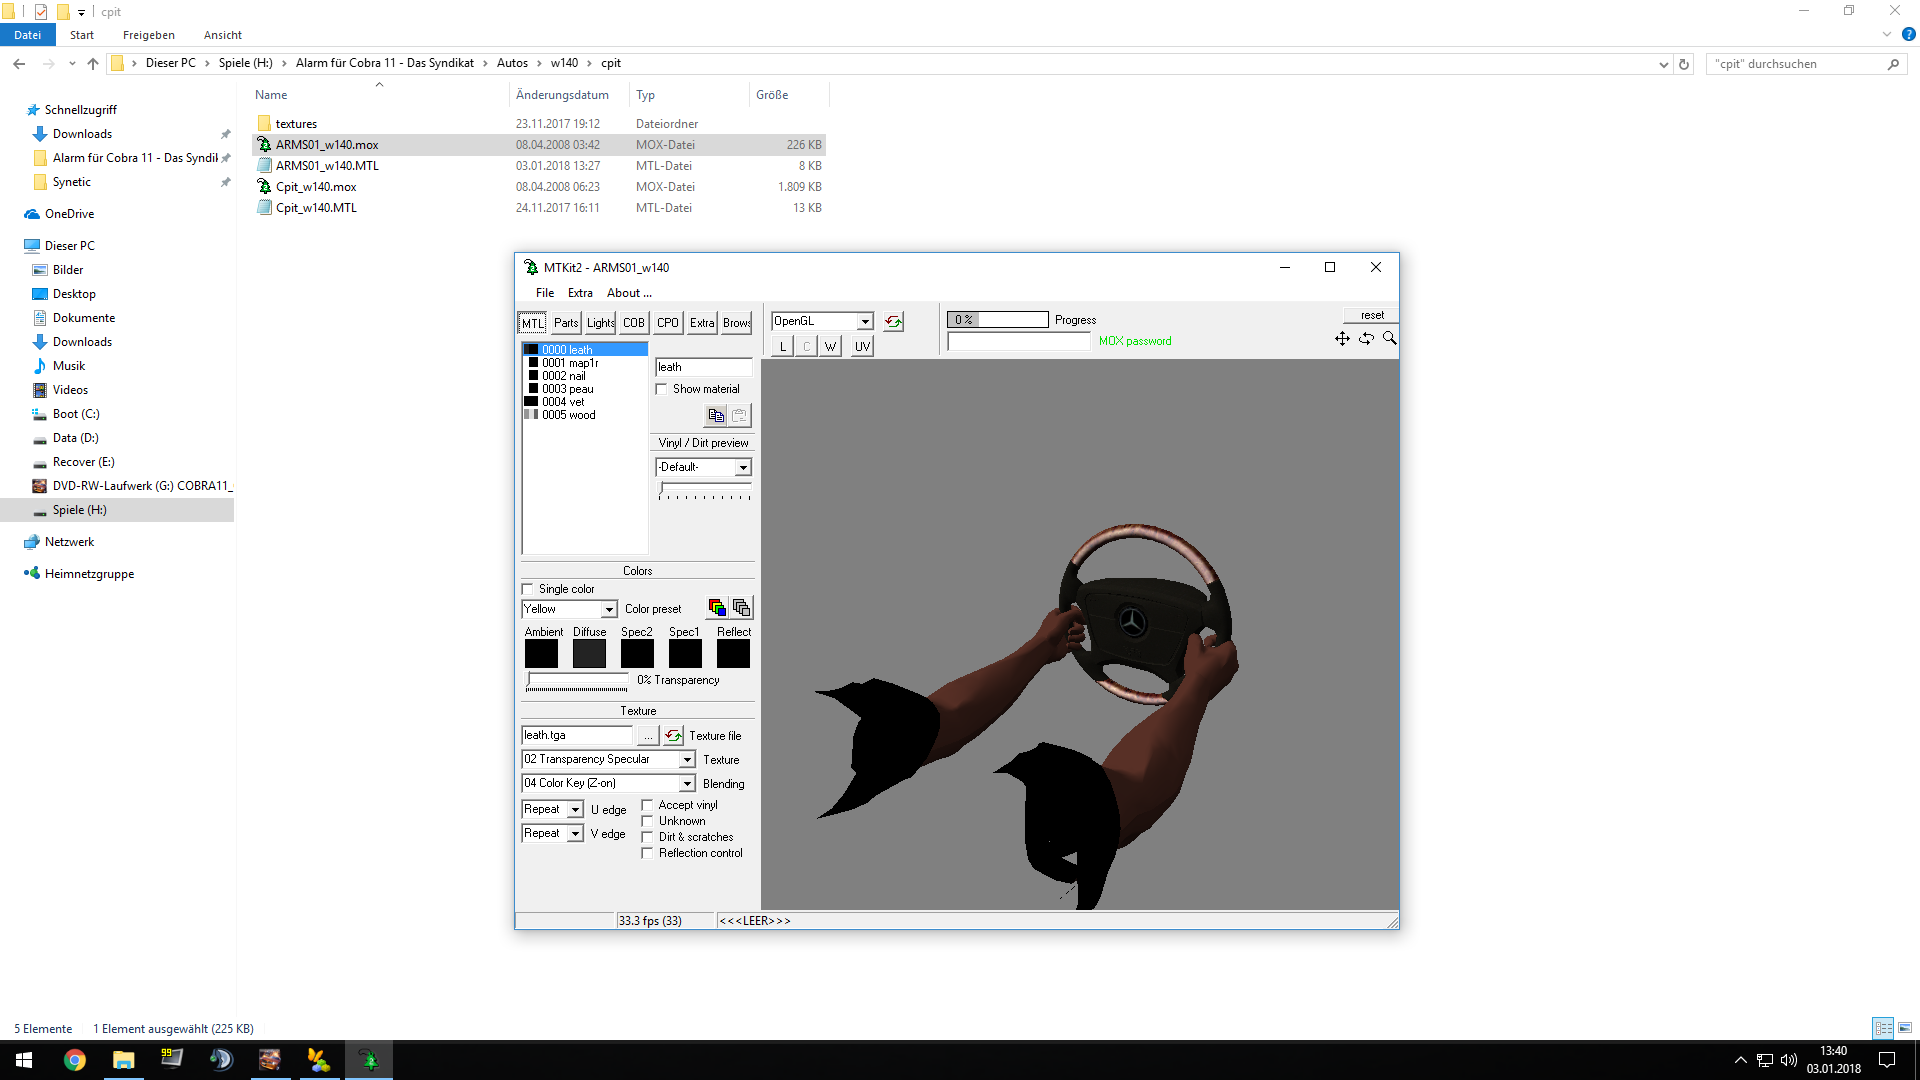Viewport: 1920px width, 1080px height.
Task: Reload texture with the refresh icon
Action: [x=673, y=736]
